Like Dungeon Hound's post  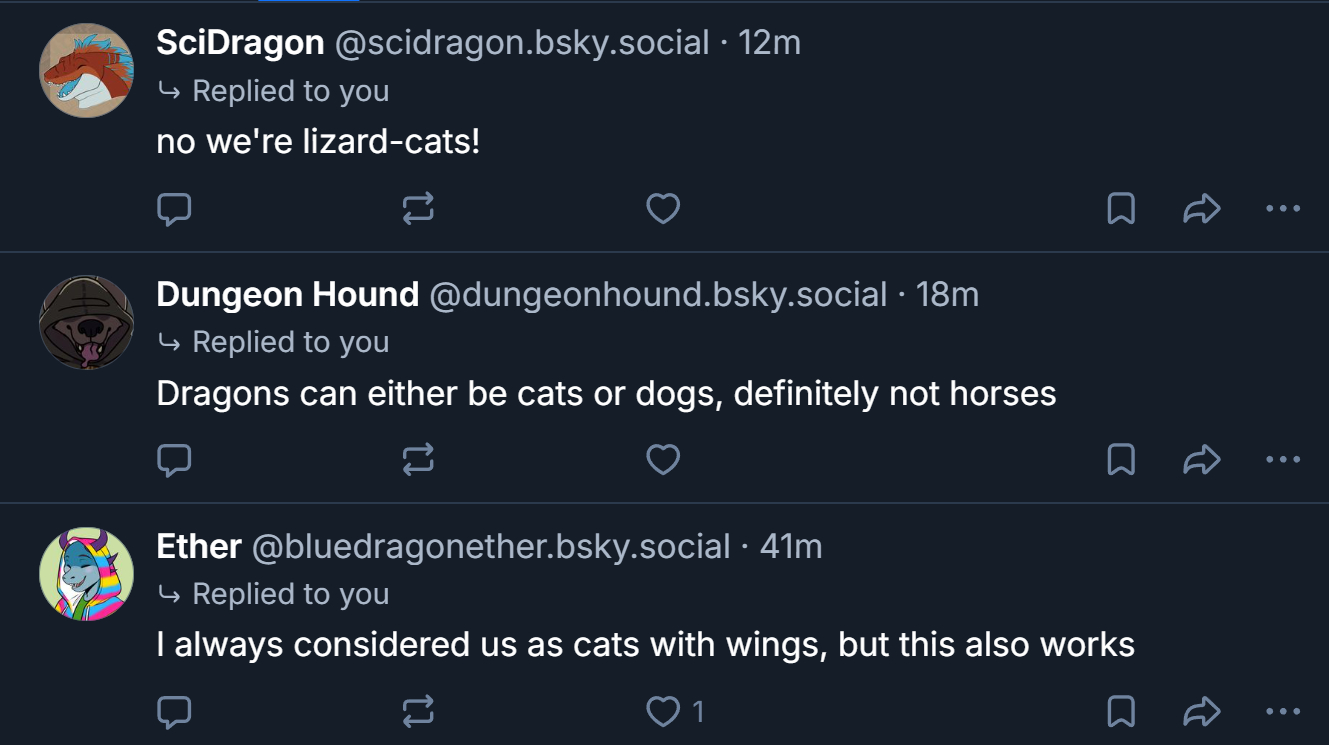coord(663,459)
